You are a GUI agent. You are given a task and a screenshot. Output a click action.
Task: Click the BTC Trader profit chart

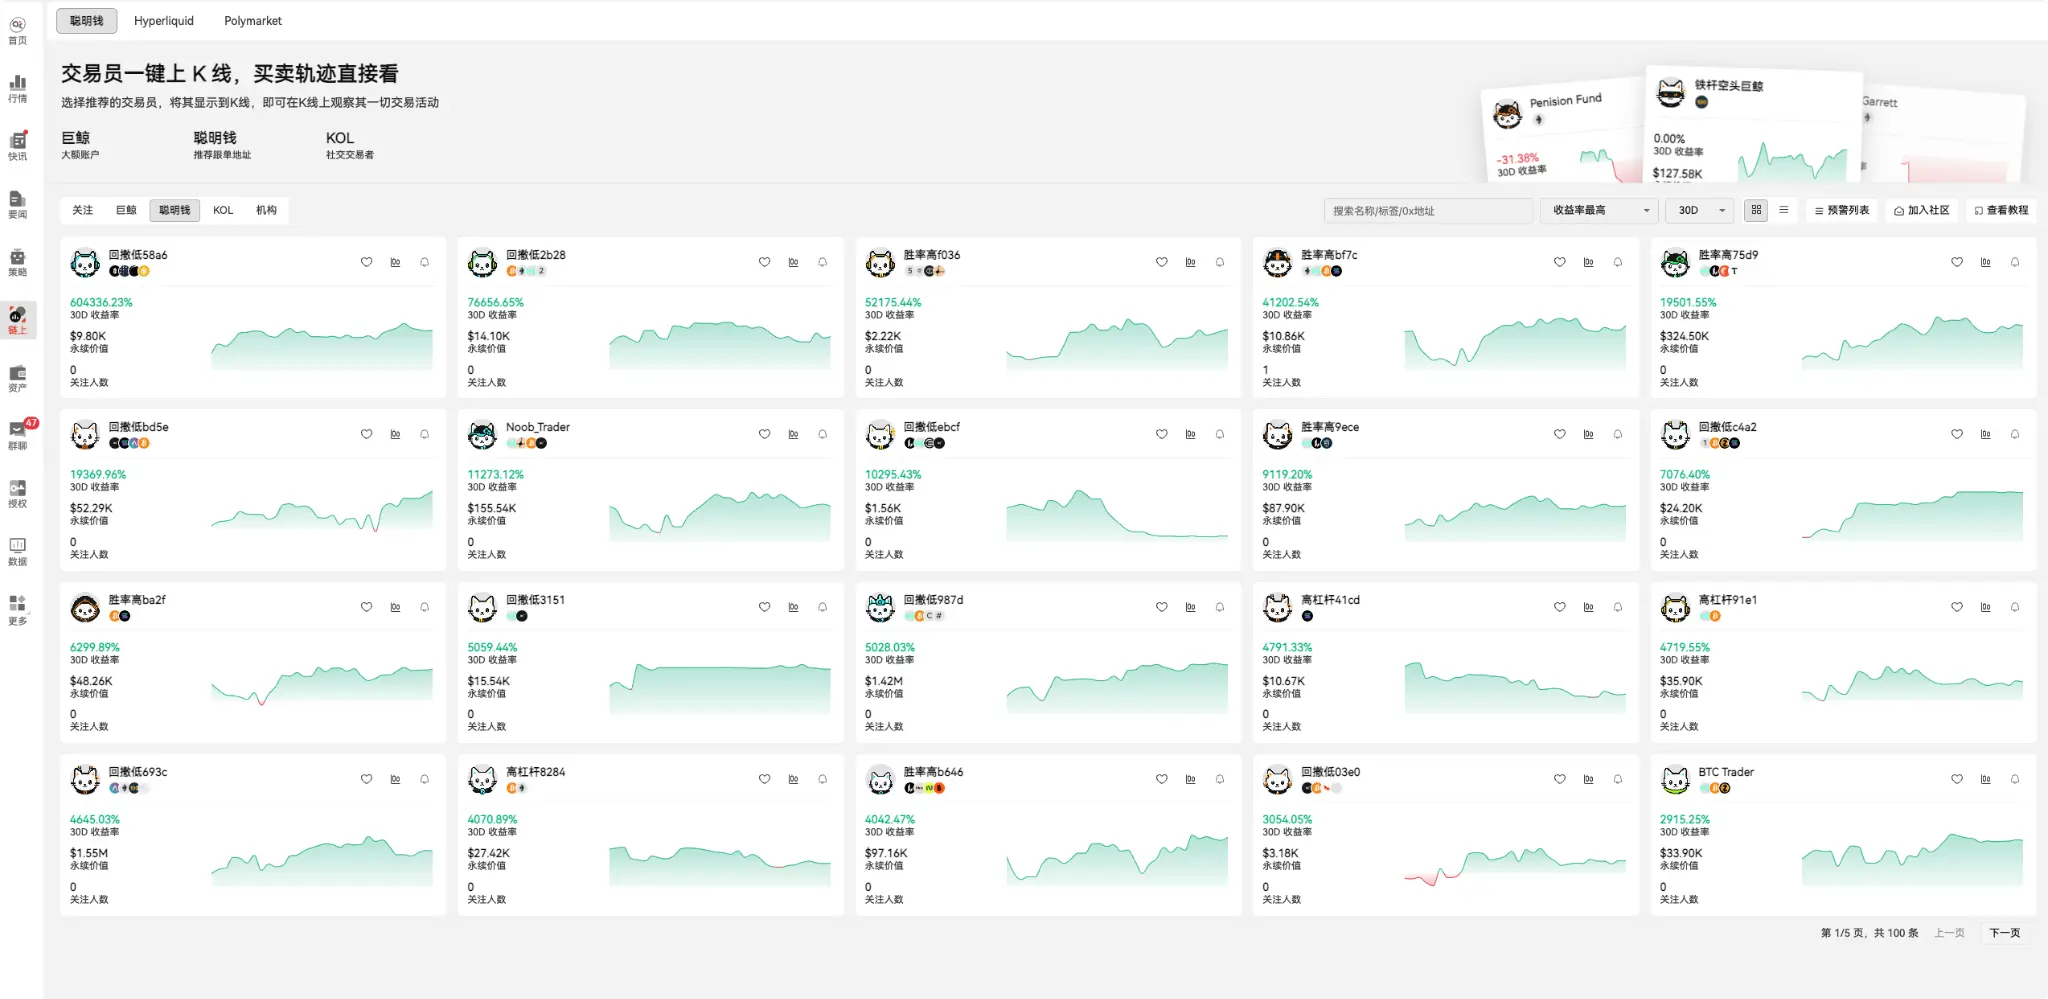1912,860
